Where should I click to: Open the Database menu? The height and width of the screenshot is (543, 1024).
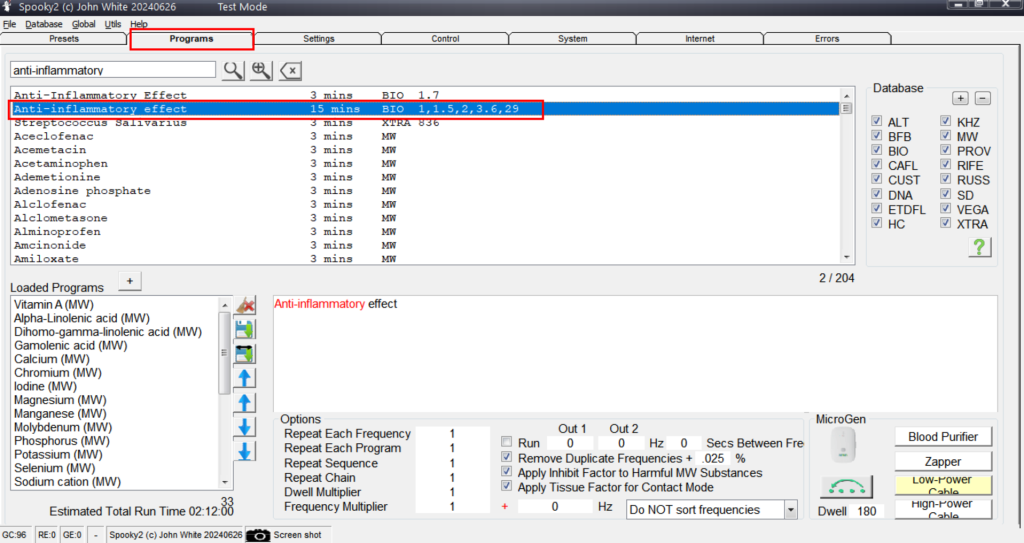coord(43,24)
